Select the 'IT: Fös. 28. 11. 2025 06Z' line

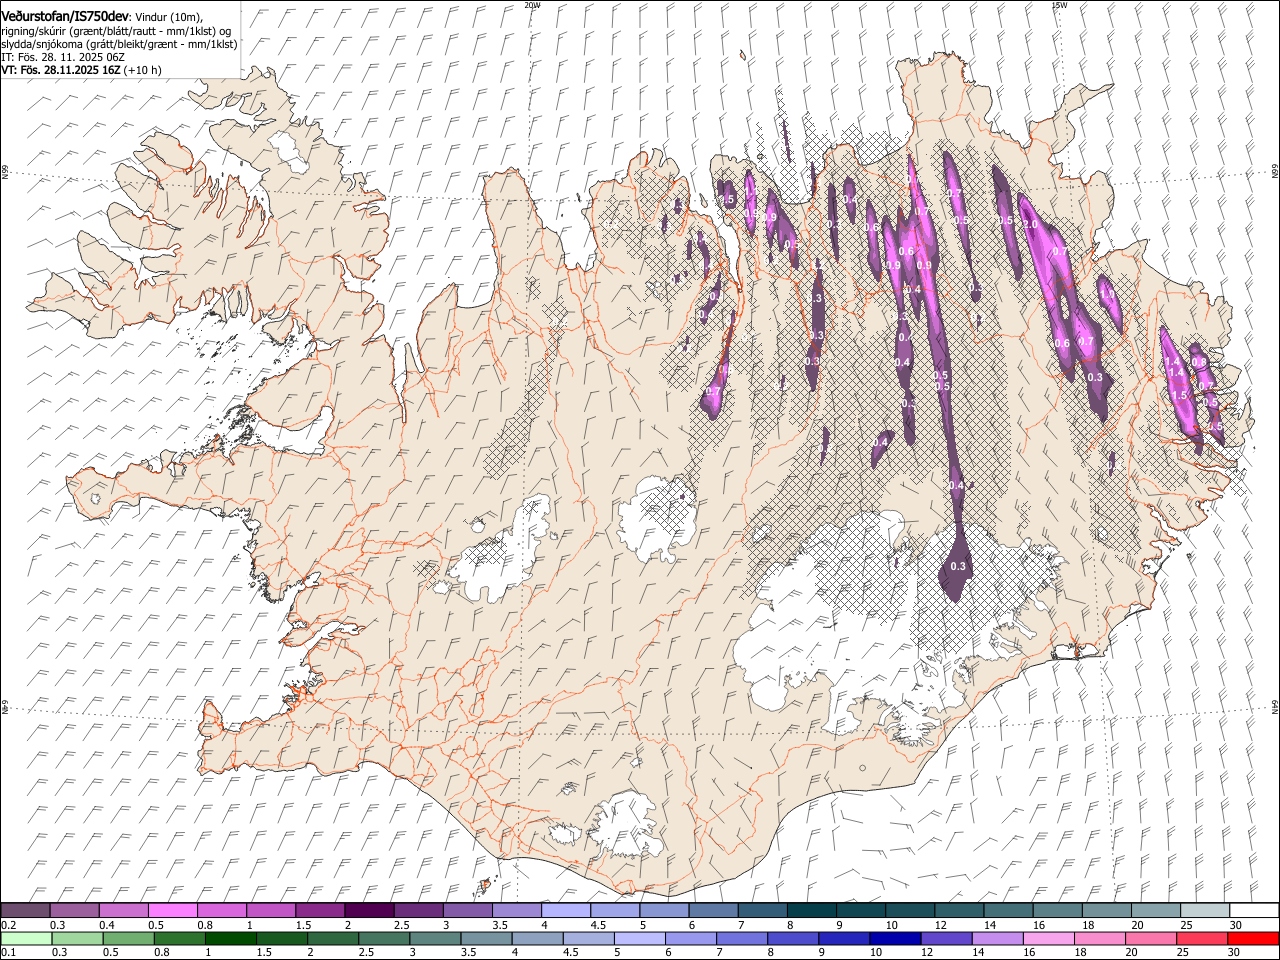tap(63, 57)
